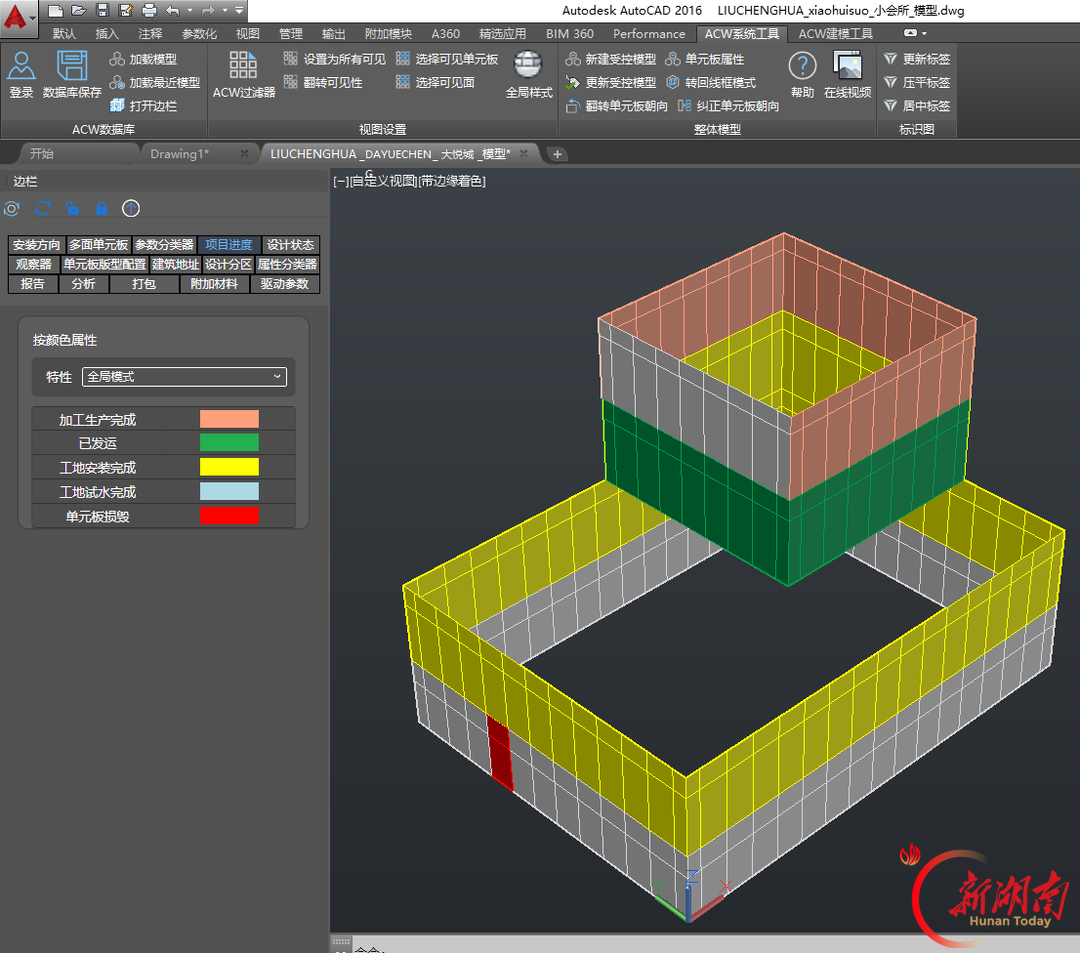Click the Save icon in the quick access toolbar
1080x953 pixels.
(x=102, y=10)
